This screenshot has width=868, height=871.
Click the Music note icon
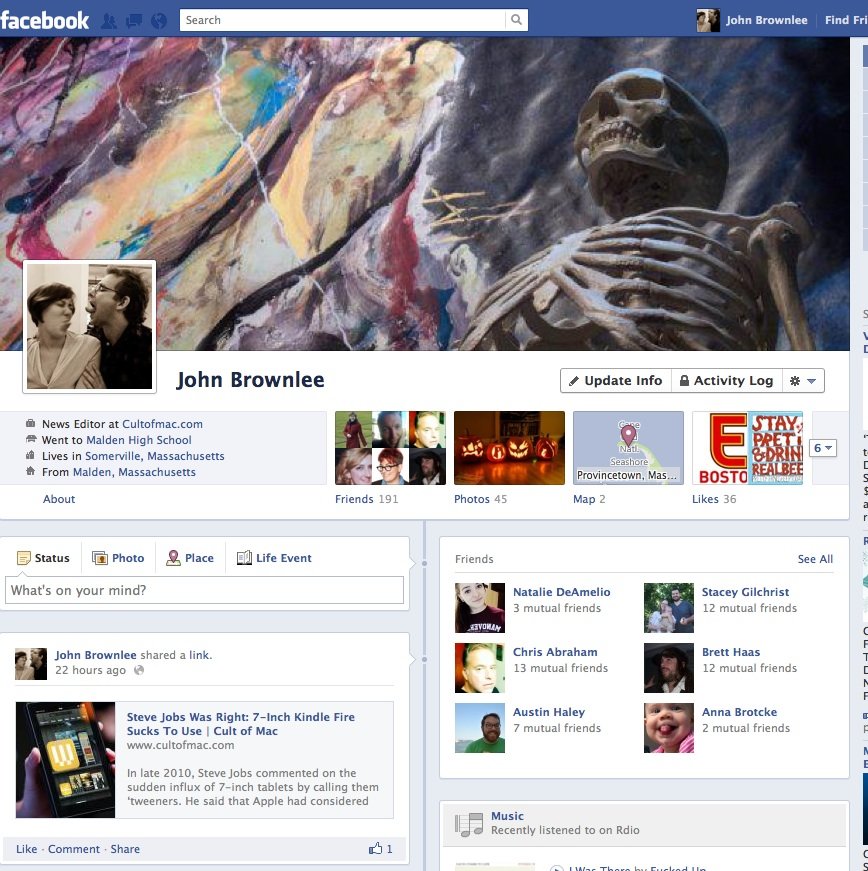(469, 824)
